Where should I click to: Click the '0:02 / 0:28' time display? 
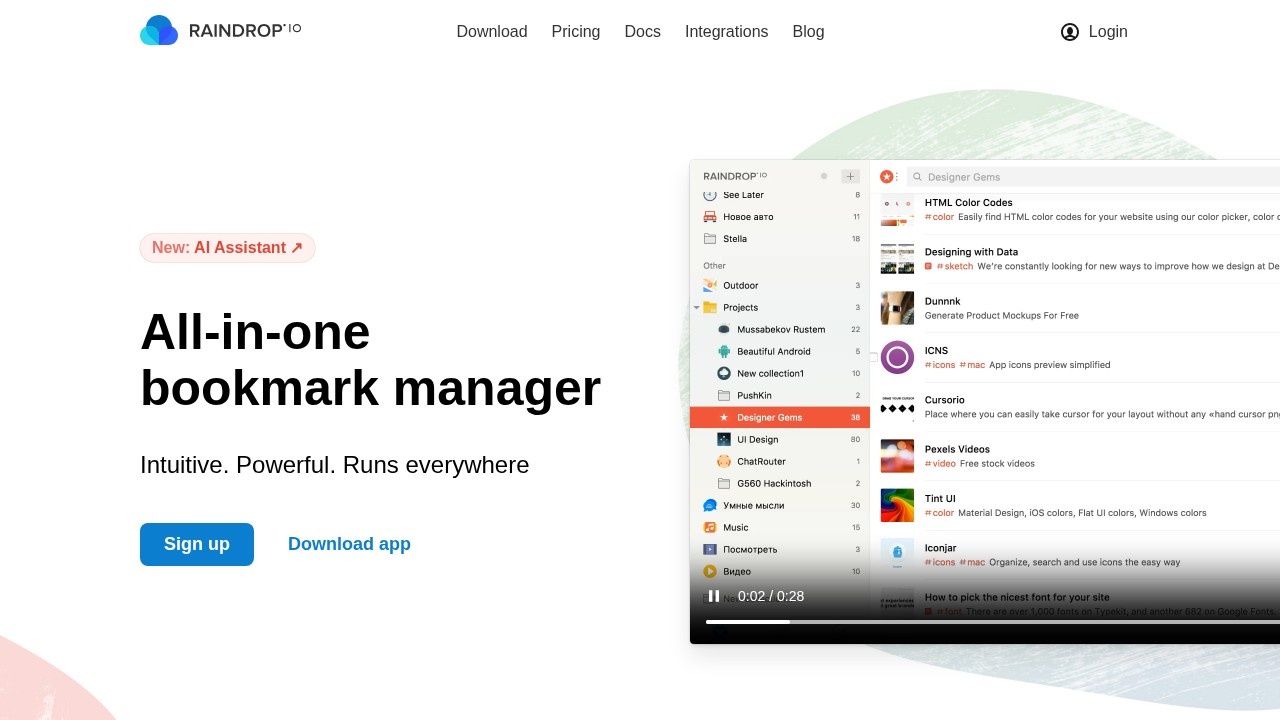click(771, 596)
